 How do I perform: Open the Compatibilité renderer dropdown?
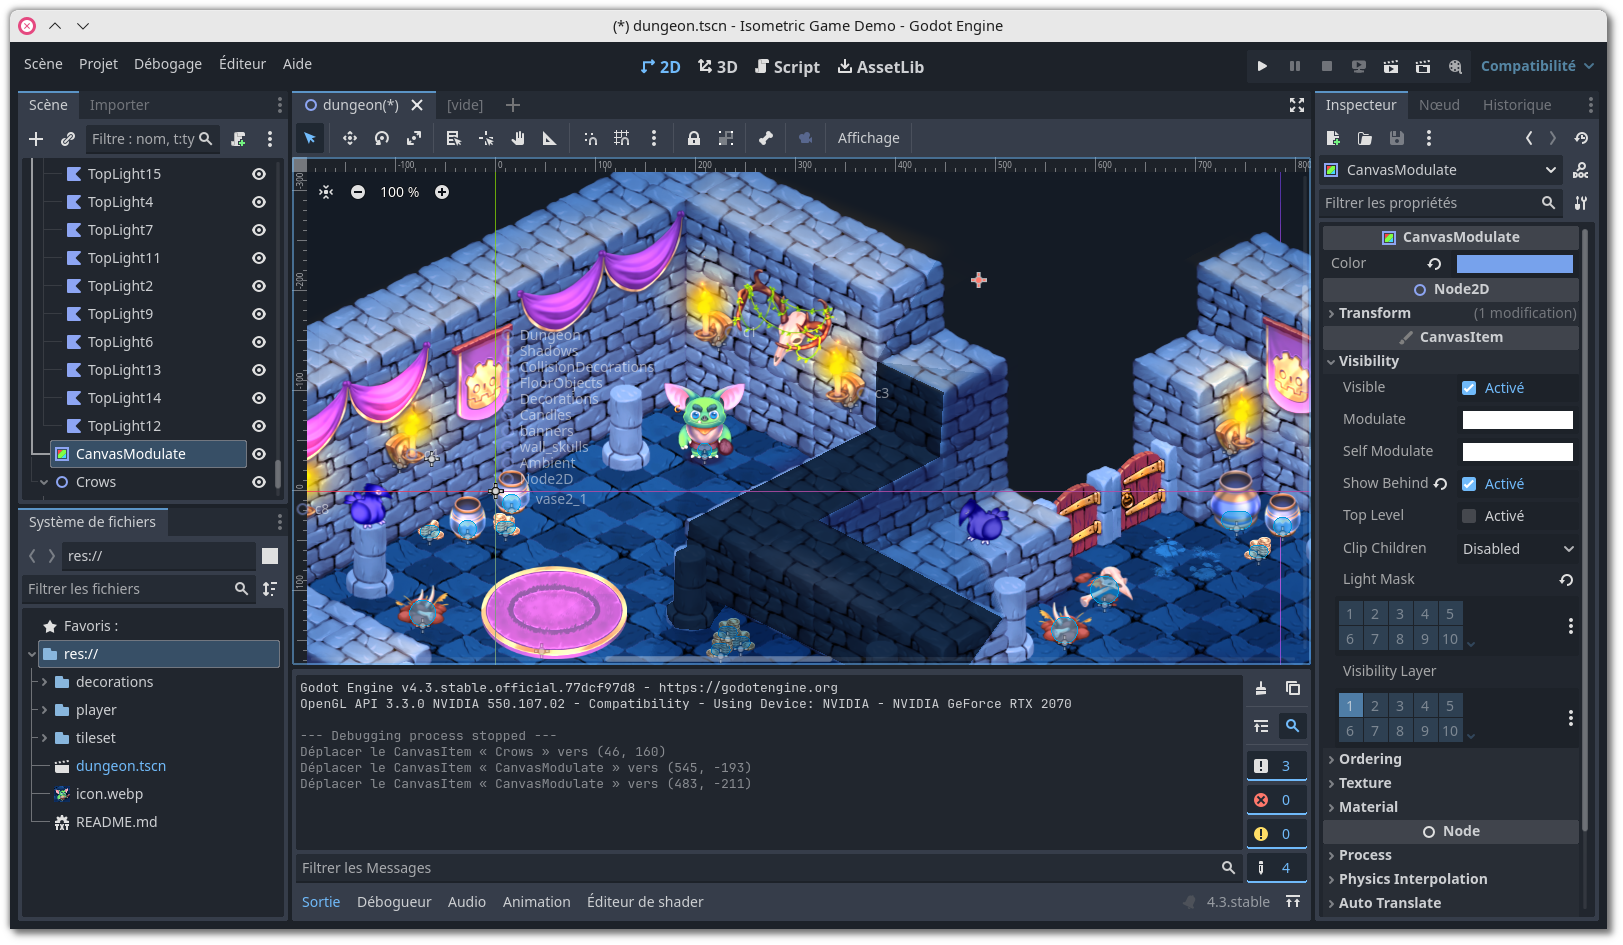[x=1537, y=66]
